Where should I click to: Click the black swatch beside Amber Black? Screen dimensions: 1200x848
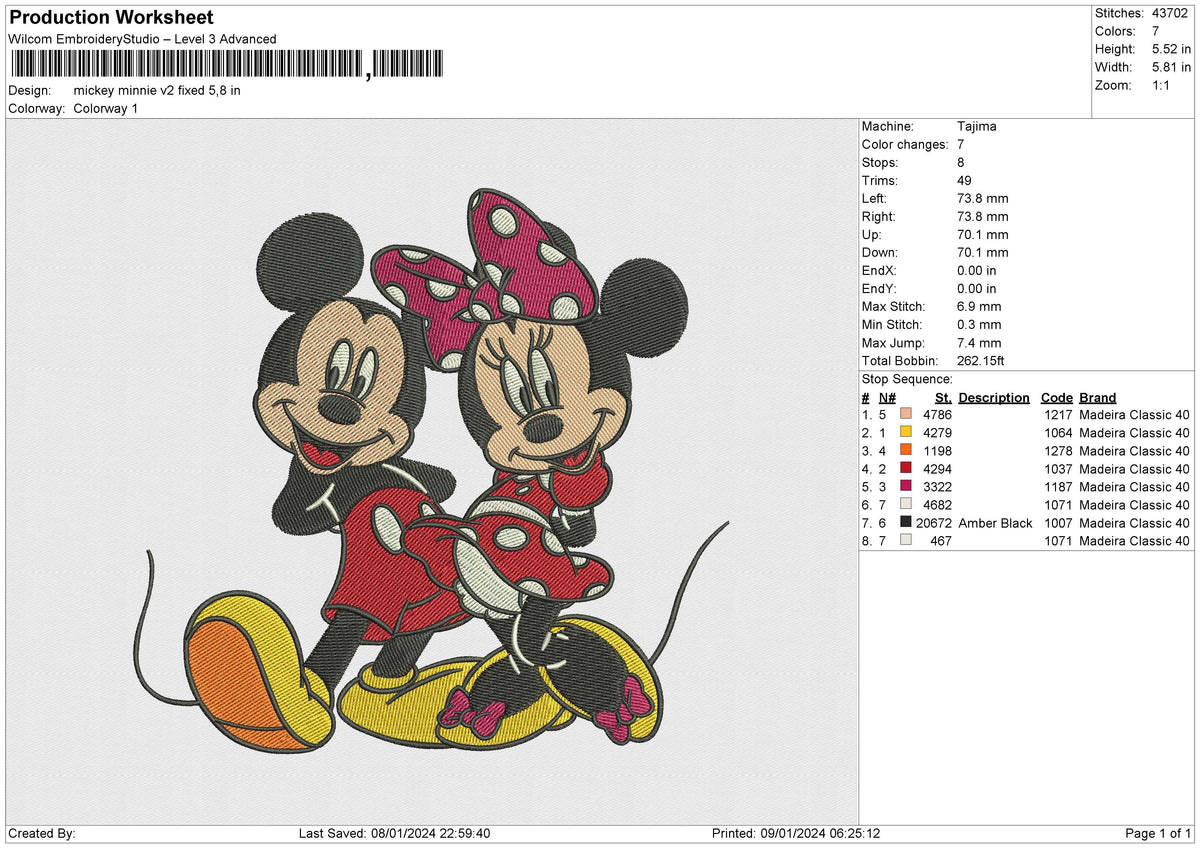(906, 523)
